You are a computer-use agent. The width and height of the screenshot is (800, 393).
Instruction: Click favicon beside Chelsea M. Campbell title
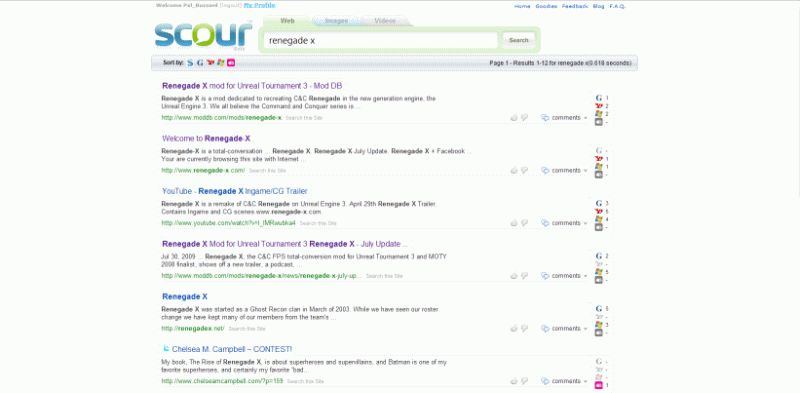click(166, 349)
